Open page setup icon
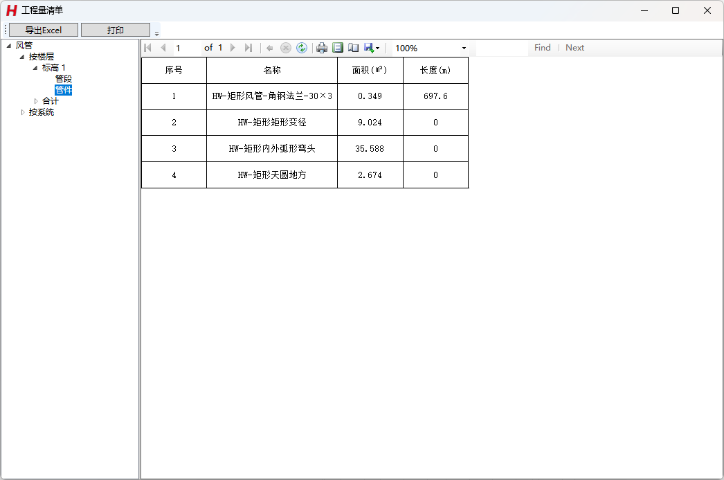The height and width of the screenshot is (480, 724). (x=353, y=48)
